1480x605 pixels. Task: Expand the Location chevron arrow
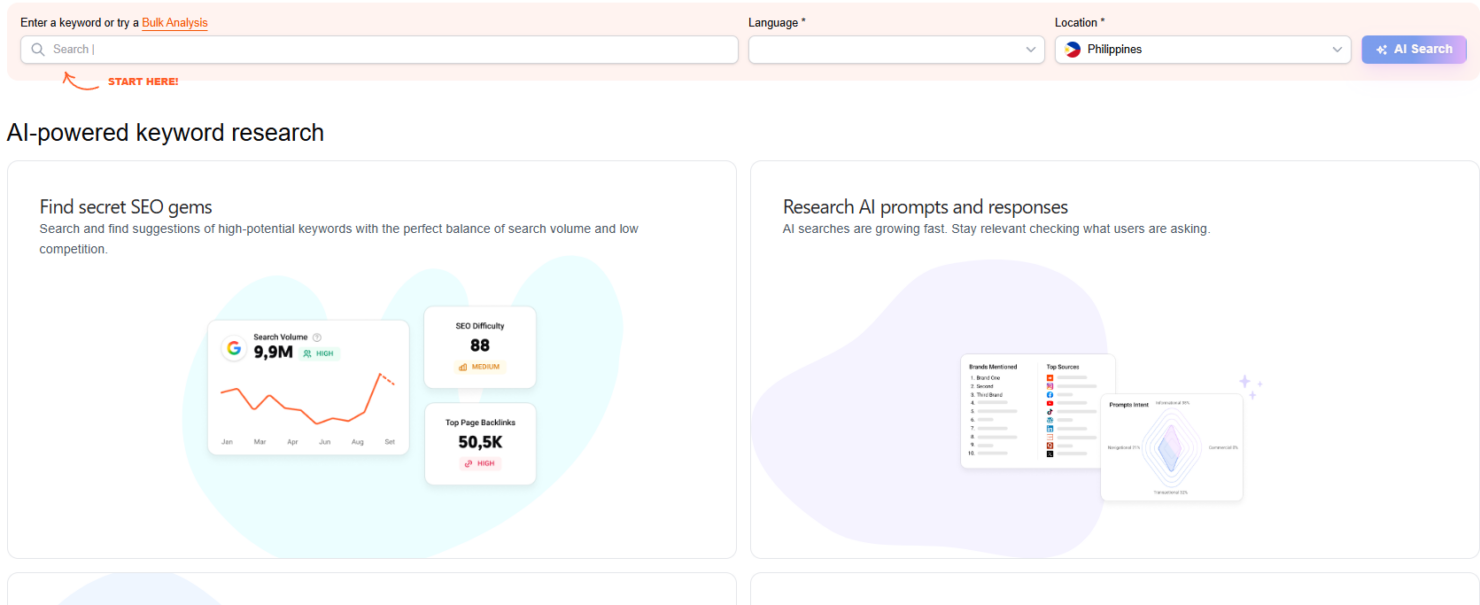pyautogui.click(x=1337, y=49)
